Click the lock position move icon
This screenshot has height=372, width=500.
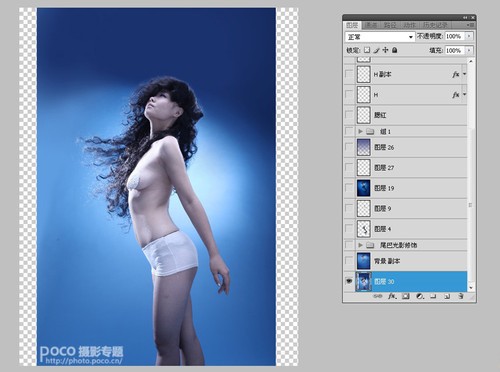point(385,50)
